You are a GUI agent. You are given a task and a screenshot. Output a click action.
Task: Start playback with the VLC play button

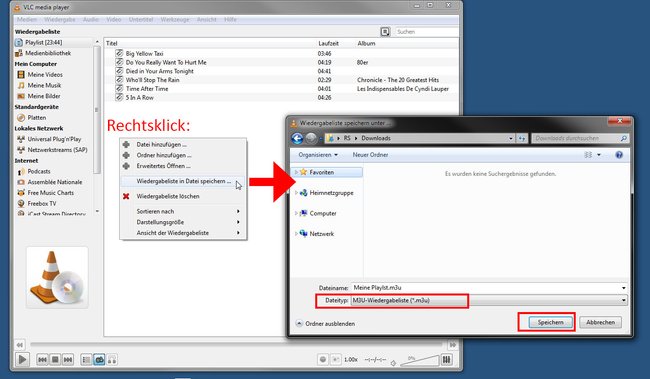tap(22, 360)
